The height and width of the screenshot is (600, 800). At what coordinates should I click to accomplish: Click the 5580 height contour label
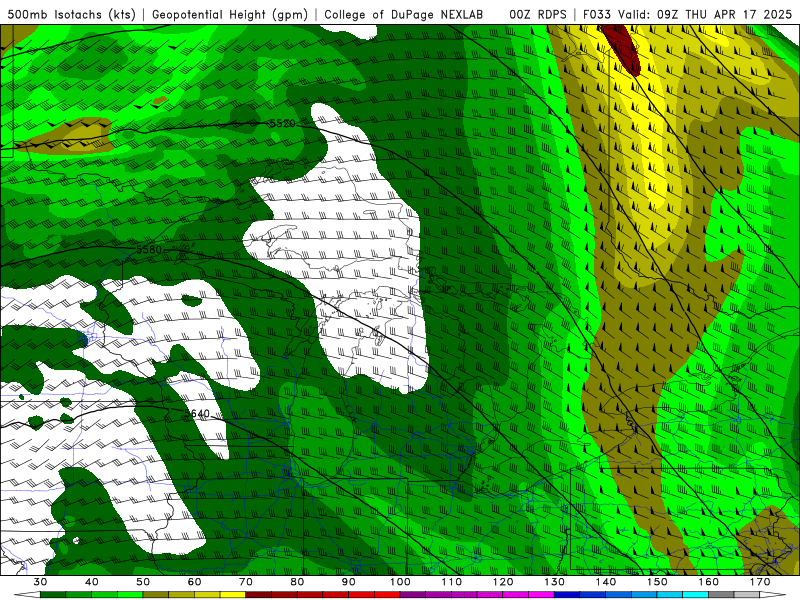coord(148,249)
